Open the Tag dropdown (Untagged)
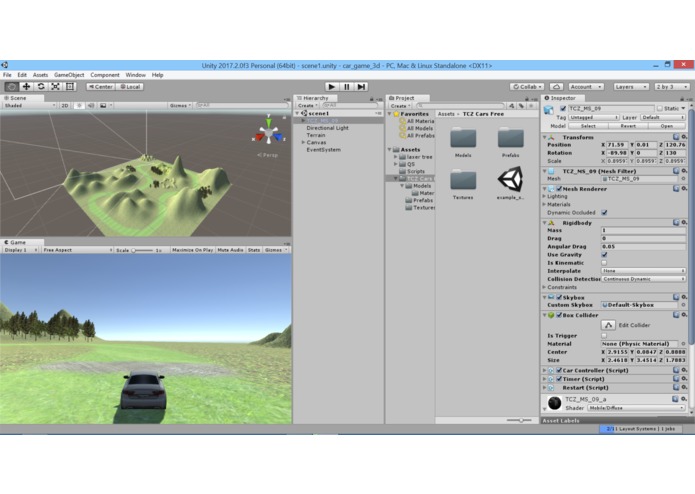The image size is (695, 494). point(593,117)
